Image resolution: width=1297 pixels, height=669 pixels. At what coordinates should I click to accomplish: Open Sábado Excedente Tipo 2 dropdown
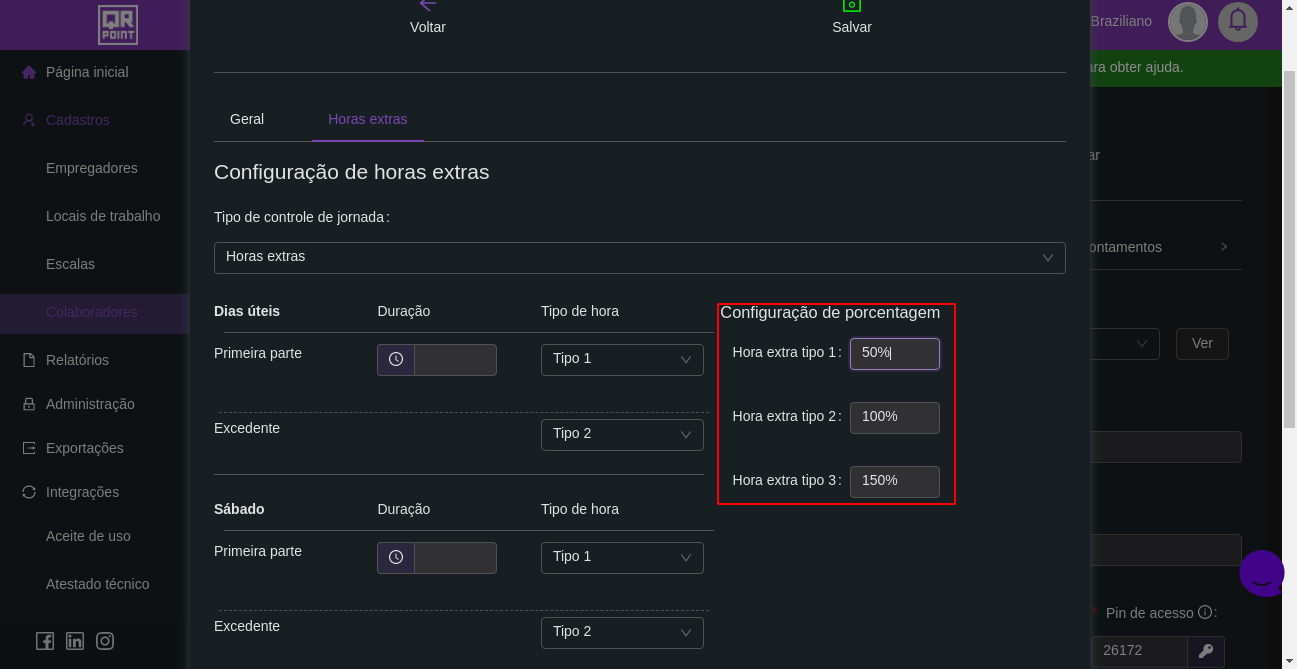(621, 632)
